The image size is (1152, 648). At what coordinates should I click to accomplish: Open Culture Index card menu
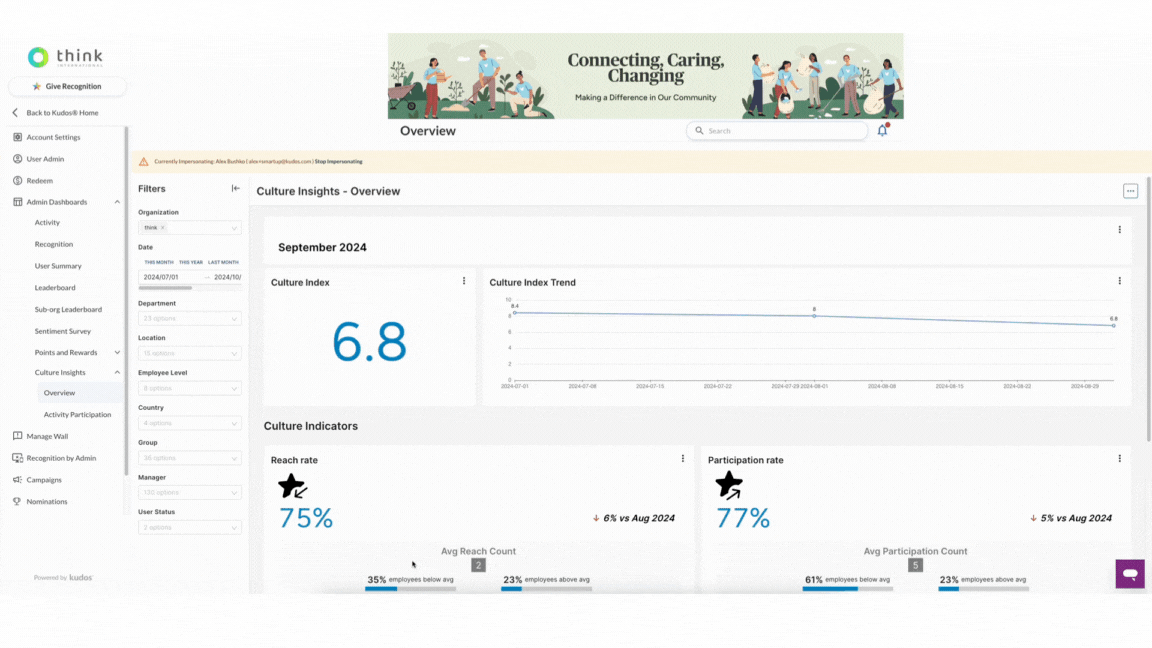click(464, 281)
